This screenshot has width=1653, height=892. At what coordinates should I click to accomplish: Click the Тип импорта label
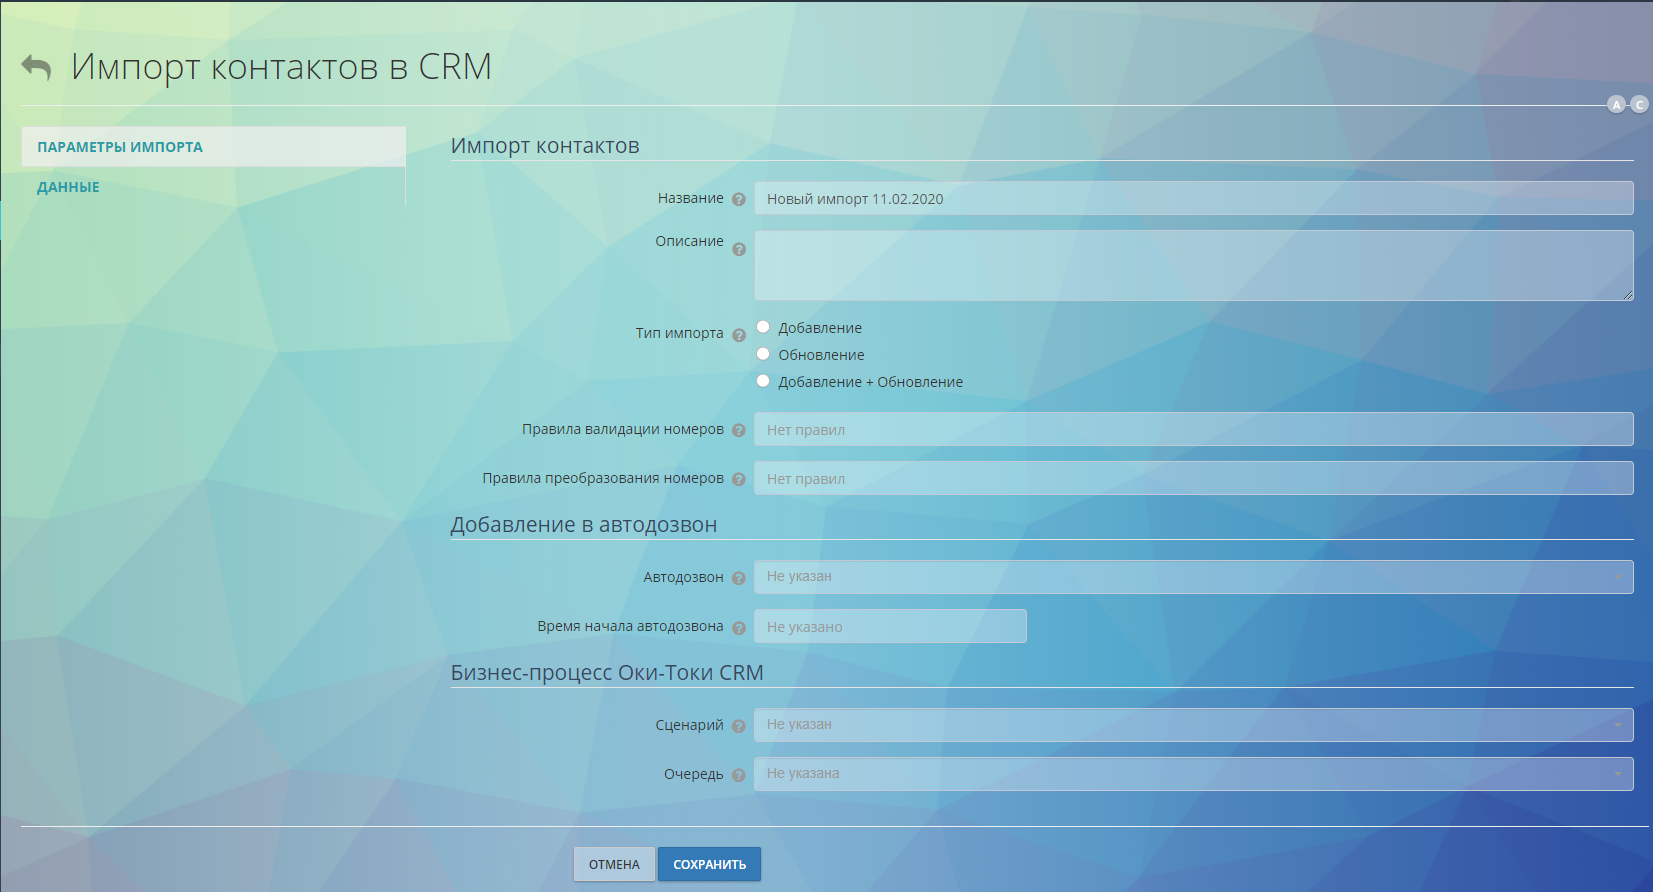(x=679, y=333)
